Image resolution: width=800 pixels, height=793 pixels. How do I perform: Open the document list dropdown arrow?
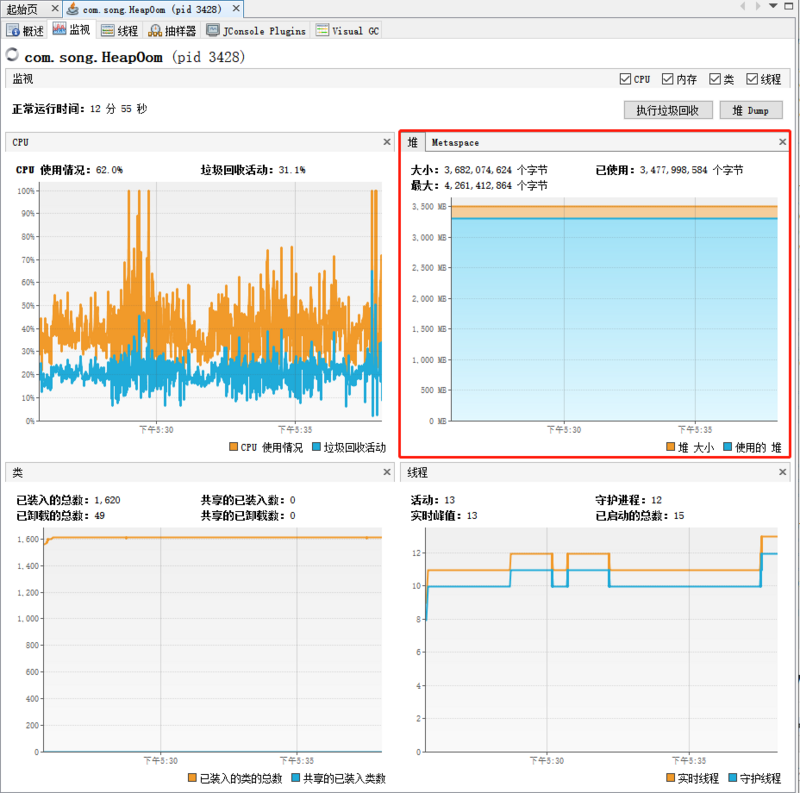pyautogui.click(x=773, y=6)
